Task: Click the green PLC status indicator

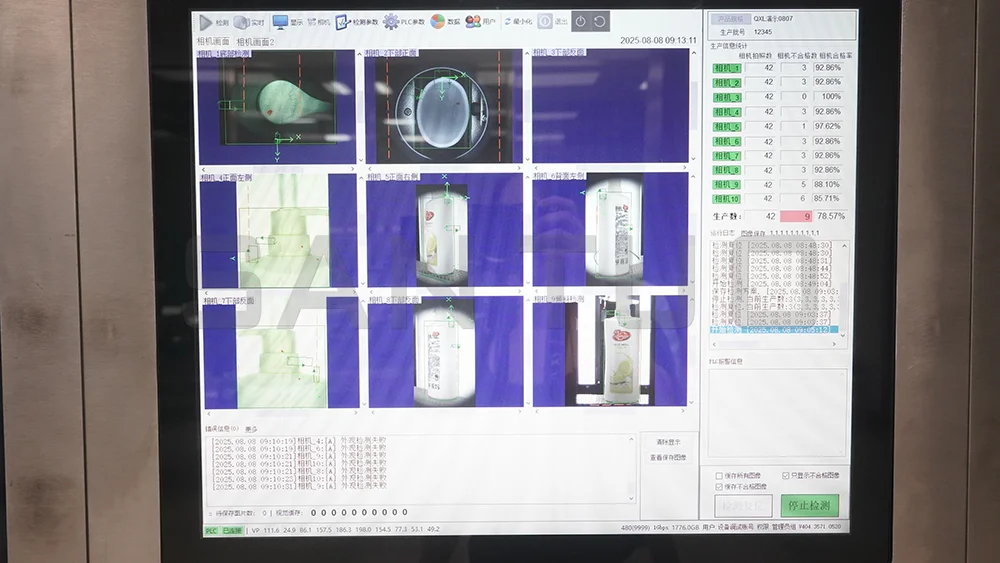Action: click(211, 530)
